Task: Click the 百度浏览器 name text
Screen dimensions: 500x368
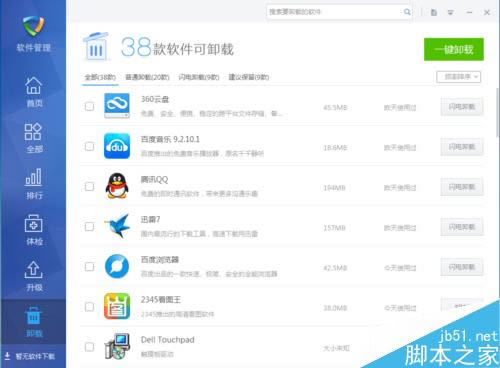Action: (x=160, y=259)
